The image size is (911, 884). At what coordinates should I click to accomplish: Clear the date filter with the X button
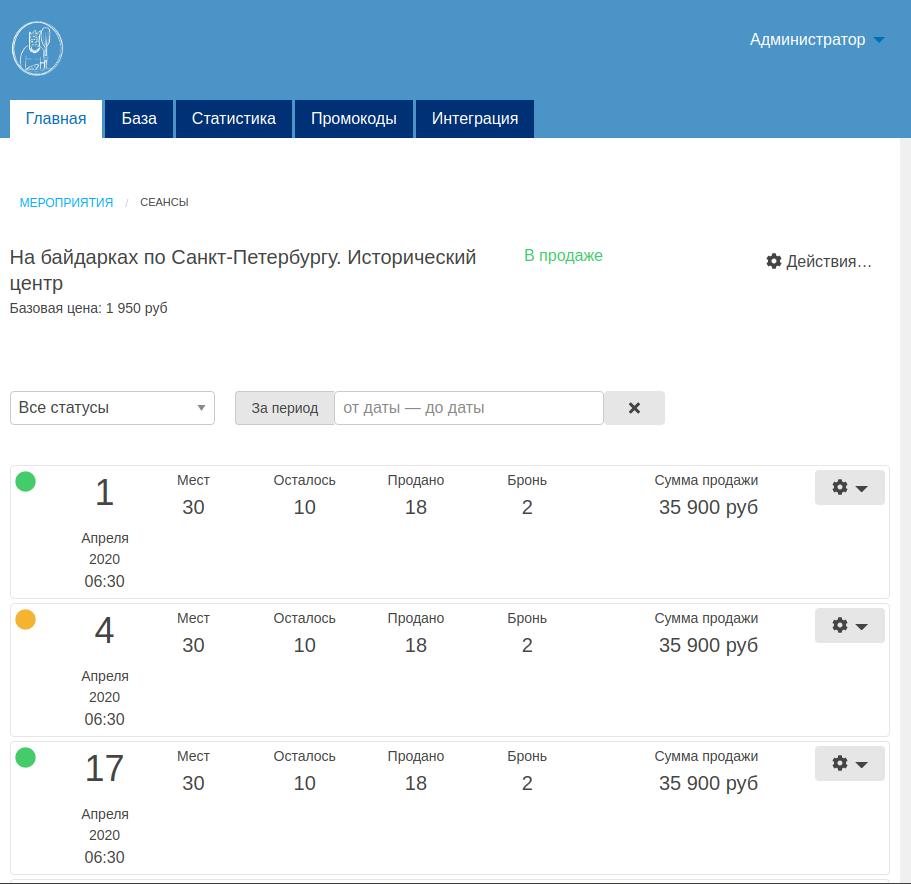(634, 408)
